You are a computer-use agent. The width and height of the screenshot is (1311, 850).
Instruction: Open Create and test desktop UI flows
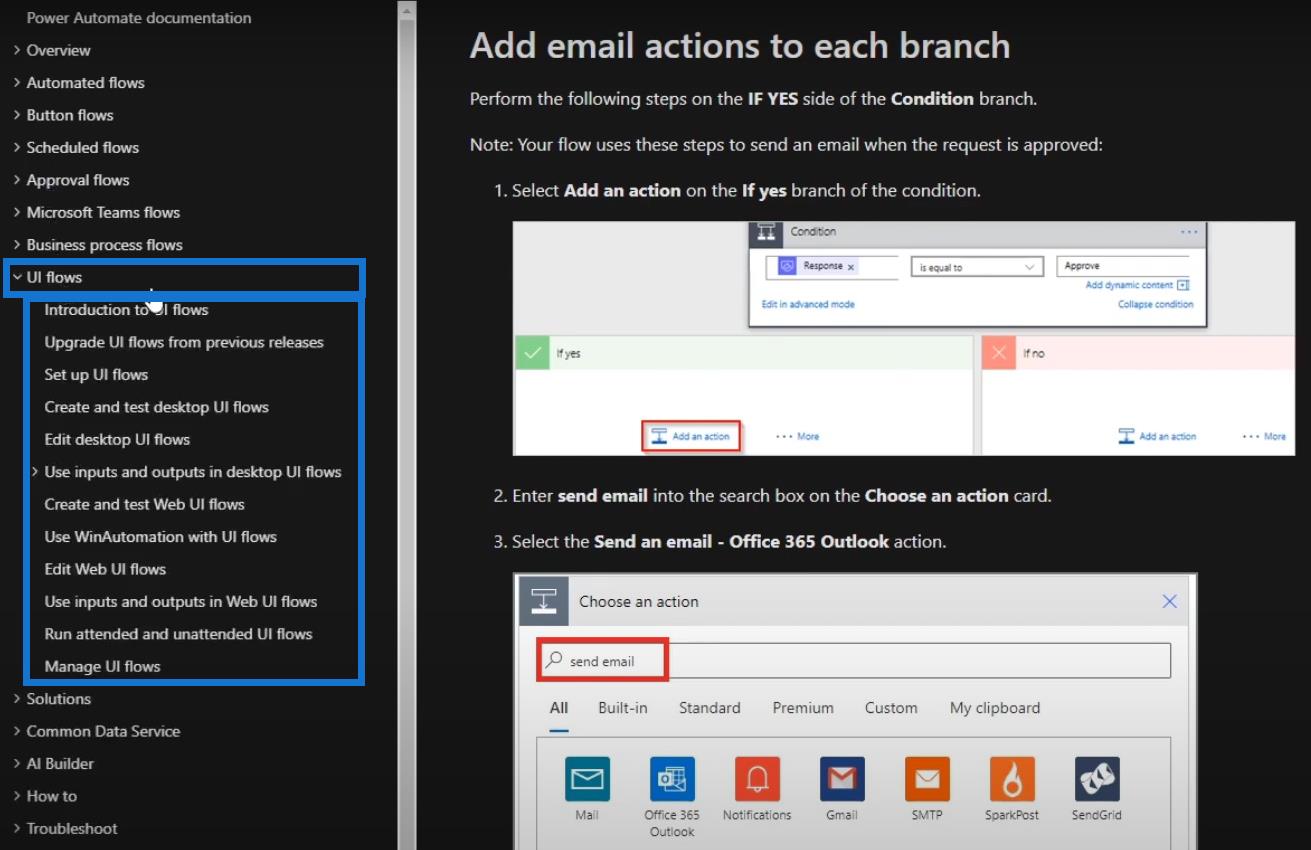point(156,407)
